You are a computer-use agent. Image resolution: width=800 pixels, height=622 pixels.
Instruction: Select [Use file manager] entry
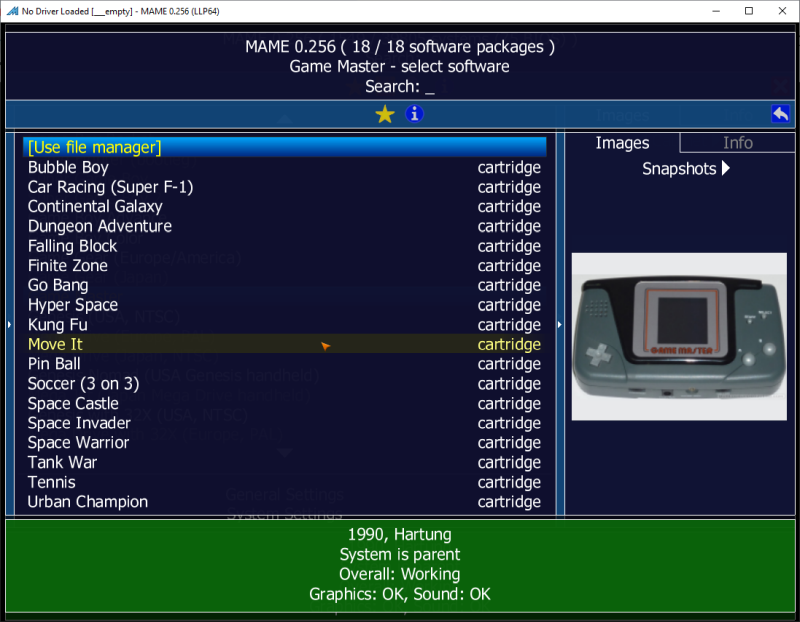[285, 147]
